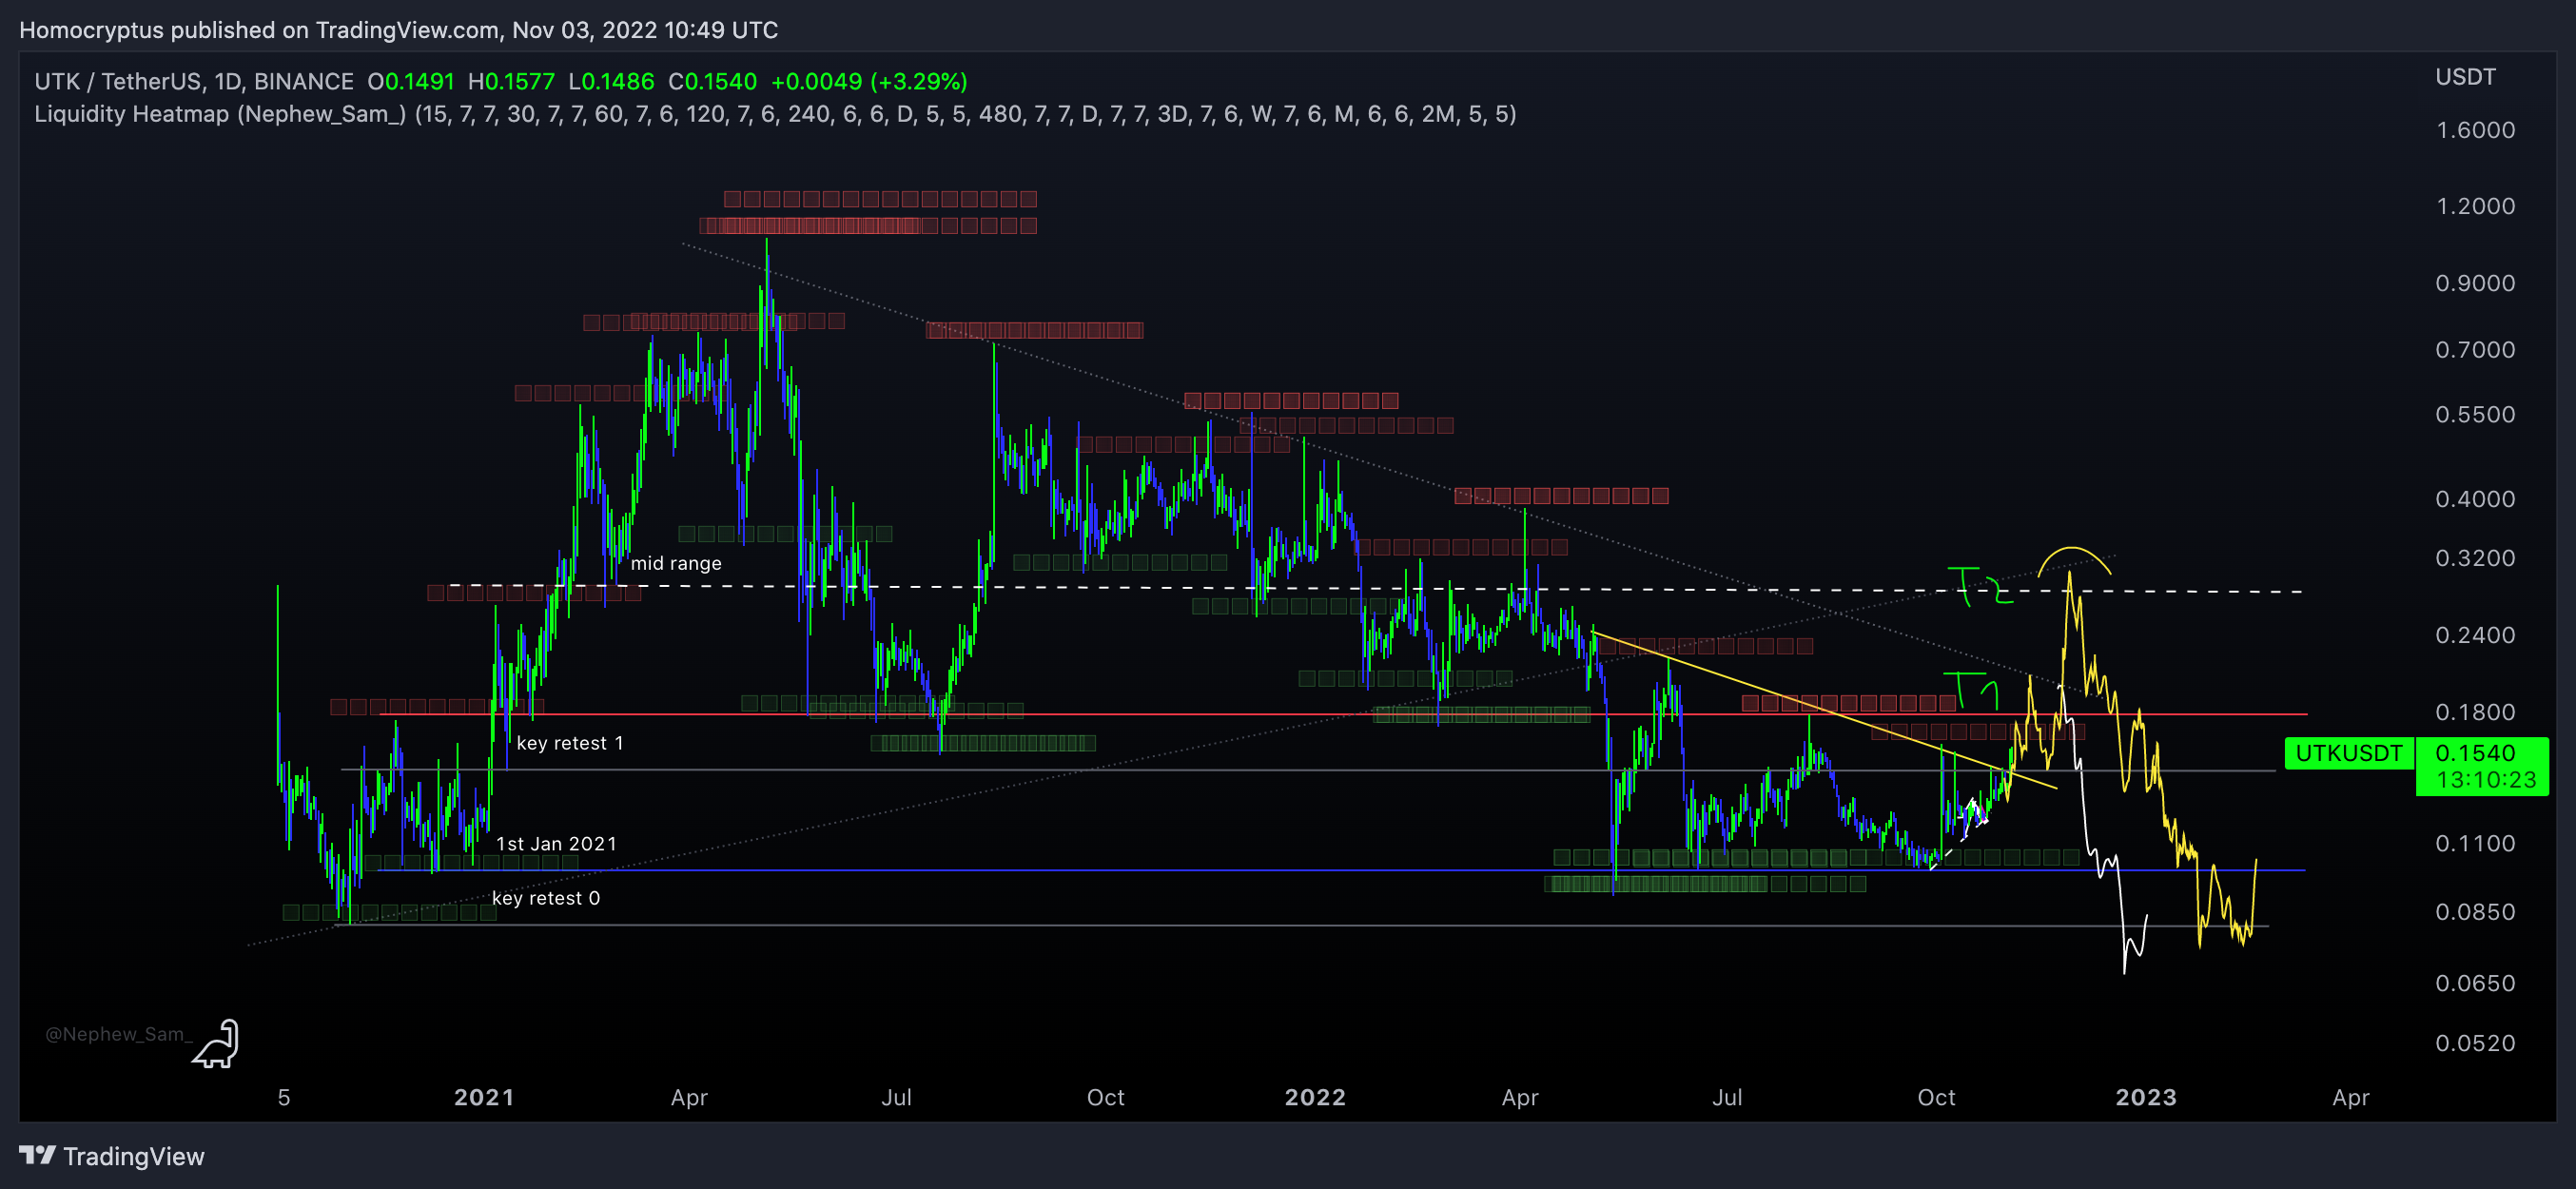Click the 0.3200 price axis level
This screenshot has height=1189, width=2576.
click(x=2475, y=558)
